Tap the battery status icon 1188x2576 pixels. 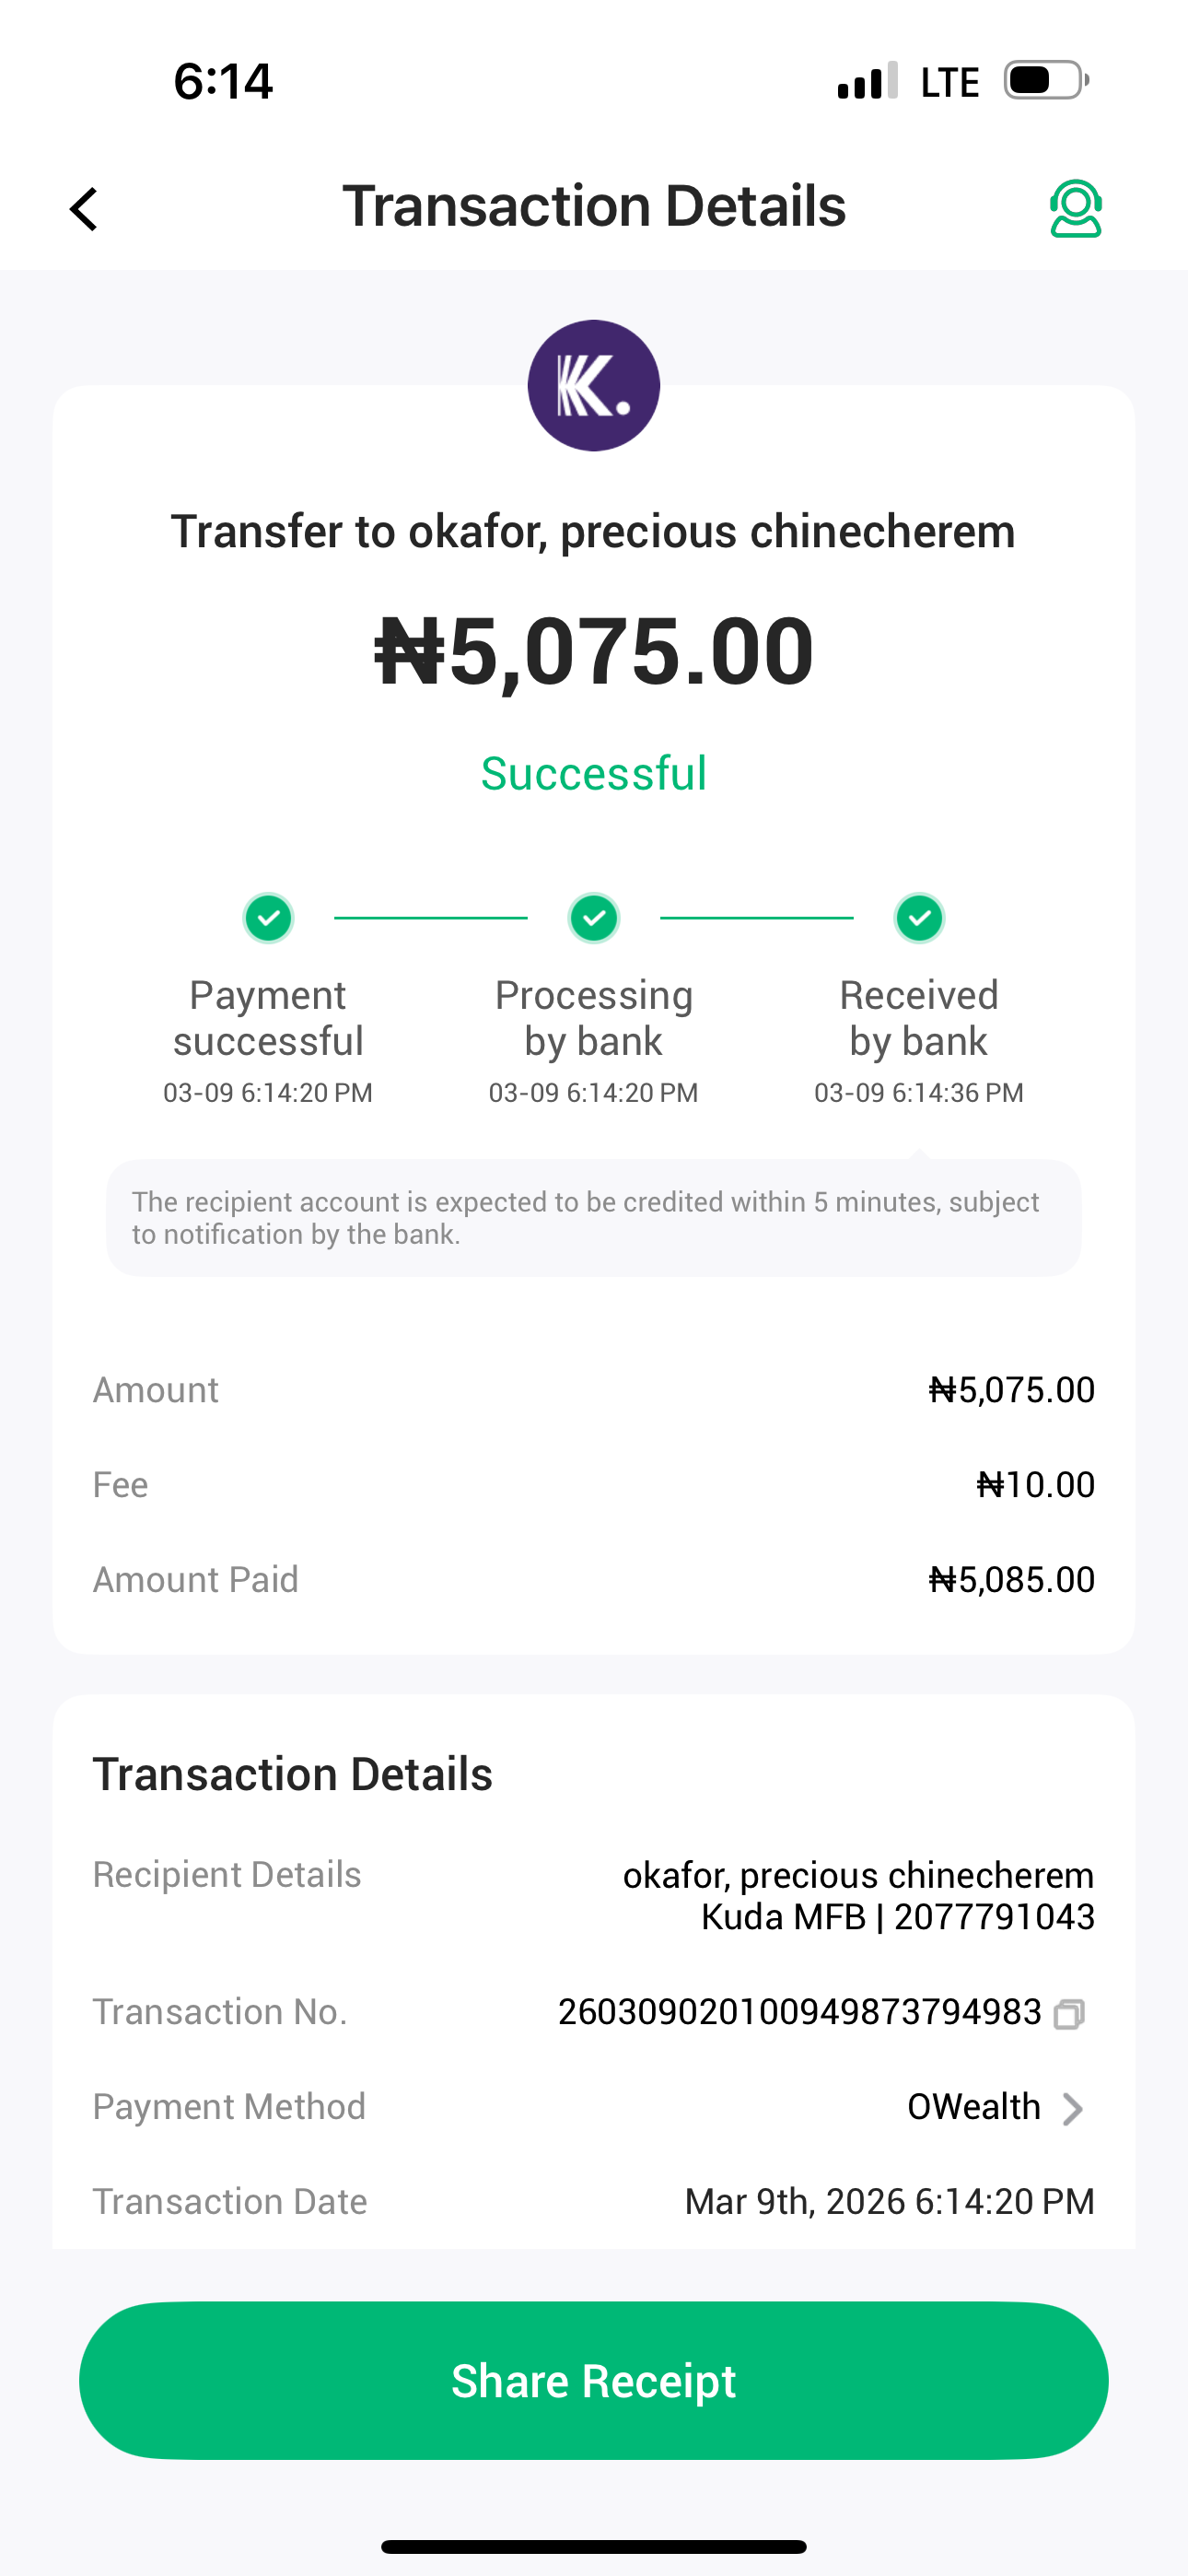coord(1046,81)
